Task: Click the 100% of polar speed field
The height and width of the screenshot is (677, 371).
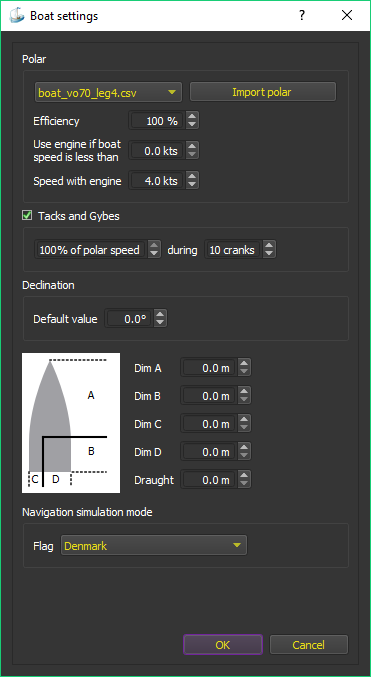Action: pyautogui.click(x=90, y=250)
